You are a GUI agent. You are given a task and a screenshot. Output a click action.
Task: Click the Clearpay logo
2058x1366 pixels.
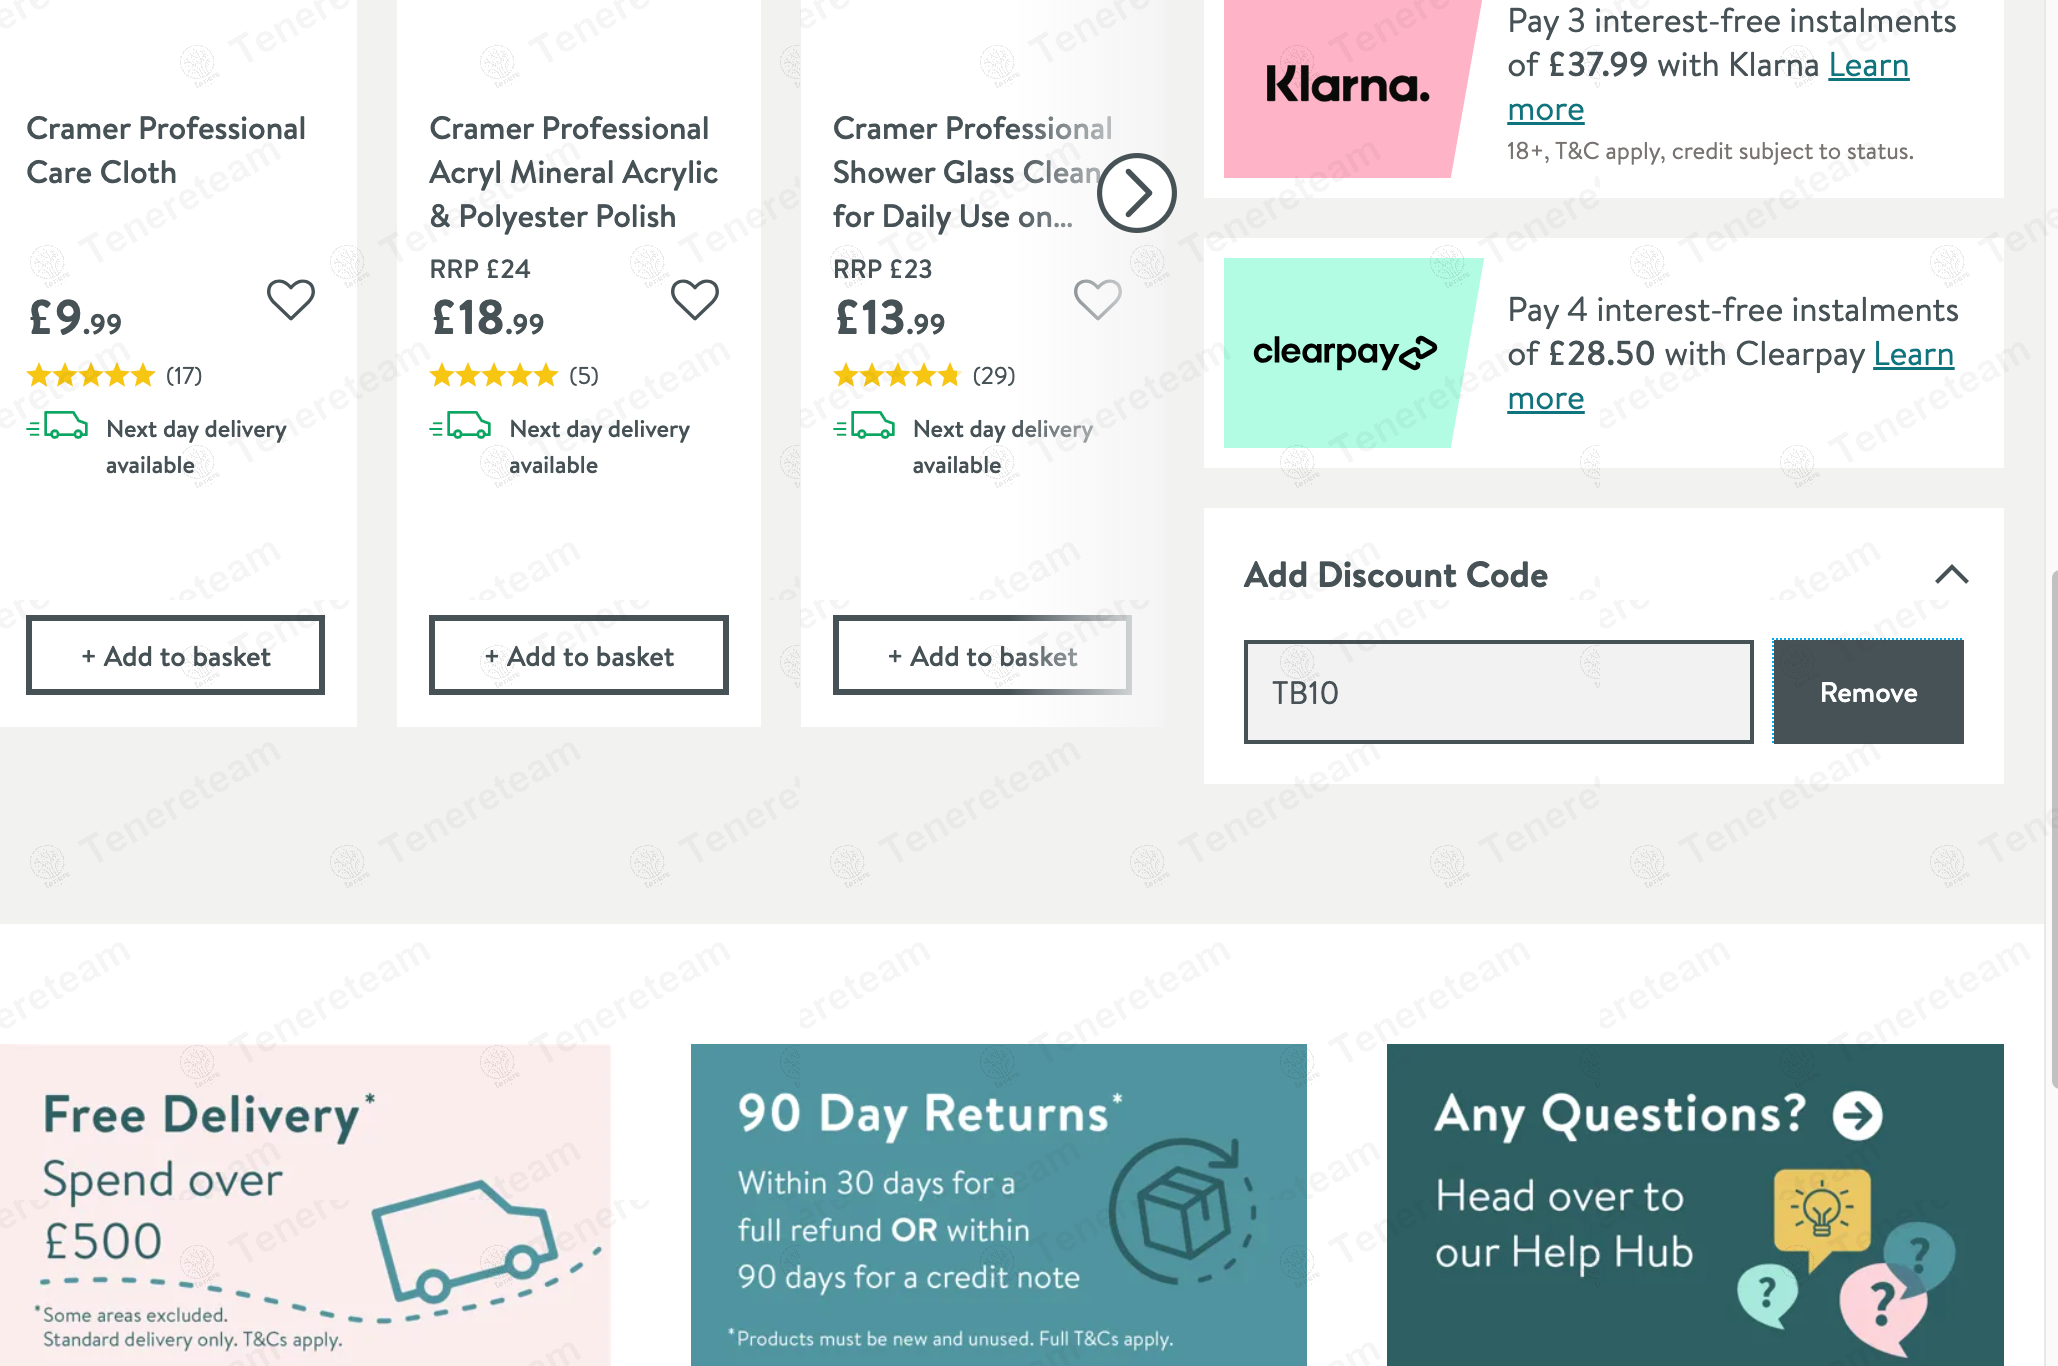[x=1344, y=352]
